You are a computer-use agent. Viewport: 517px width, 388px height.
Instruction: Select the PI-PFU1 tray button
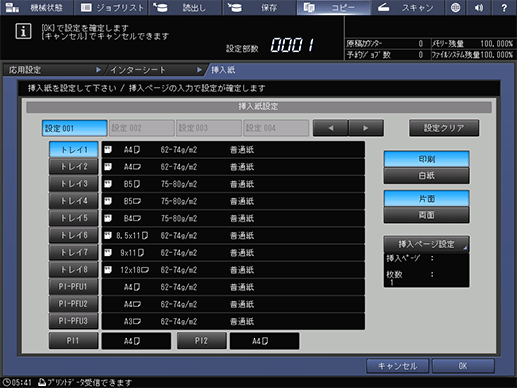pos(74,287)
